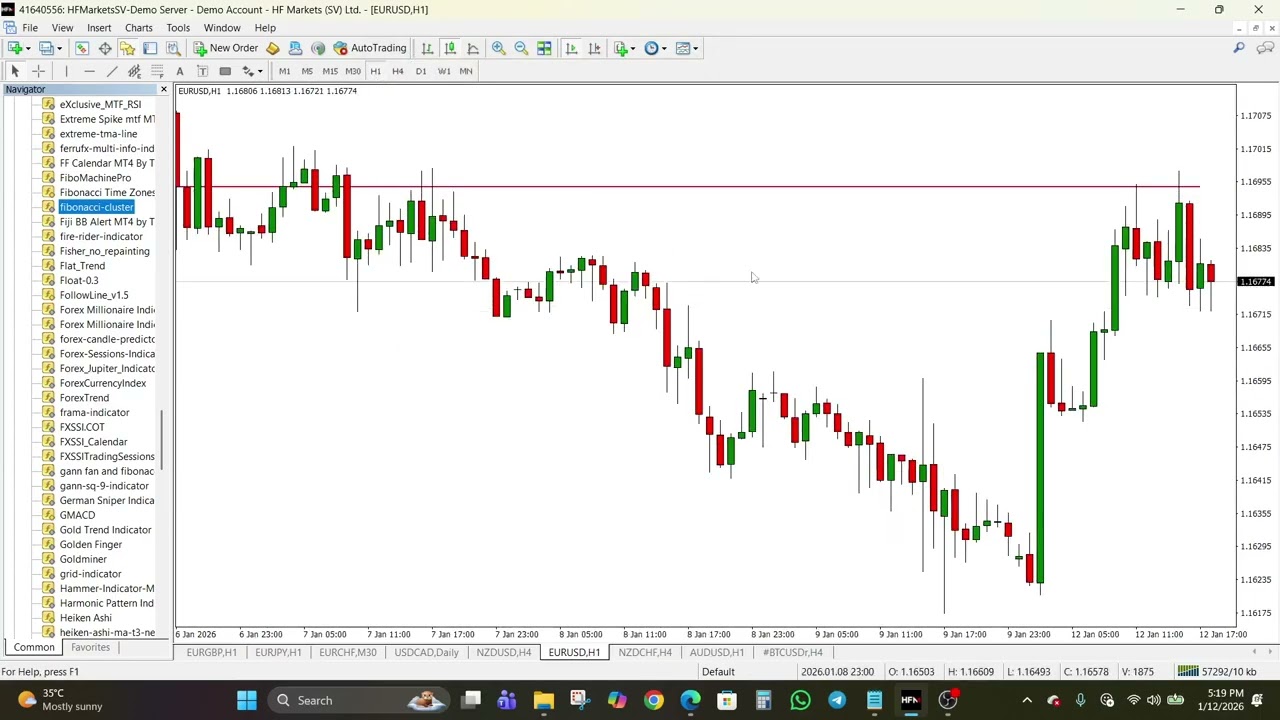Switch to candlestick chart display
This screenshot has height=720, width=1280.
click(x=450, y=48)
